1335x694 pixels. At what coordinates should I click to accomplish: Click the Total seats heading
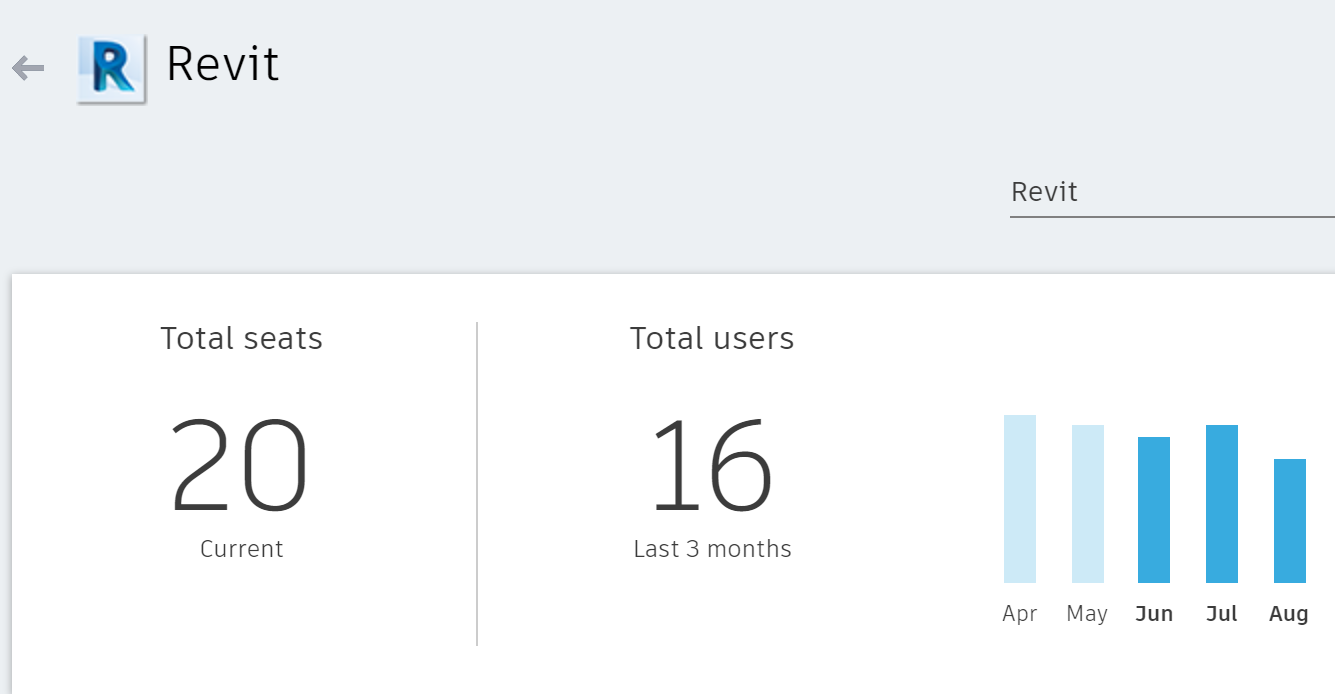click(x=242, y=339)
